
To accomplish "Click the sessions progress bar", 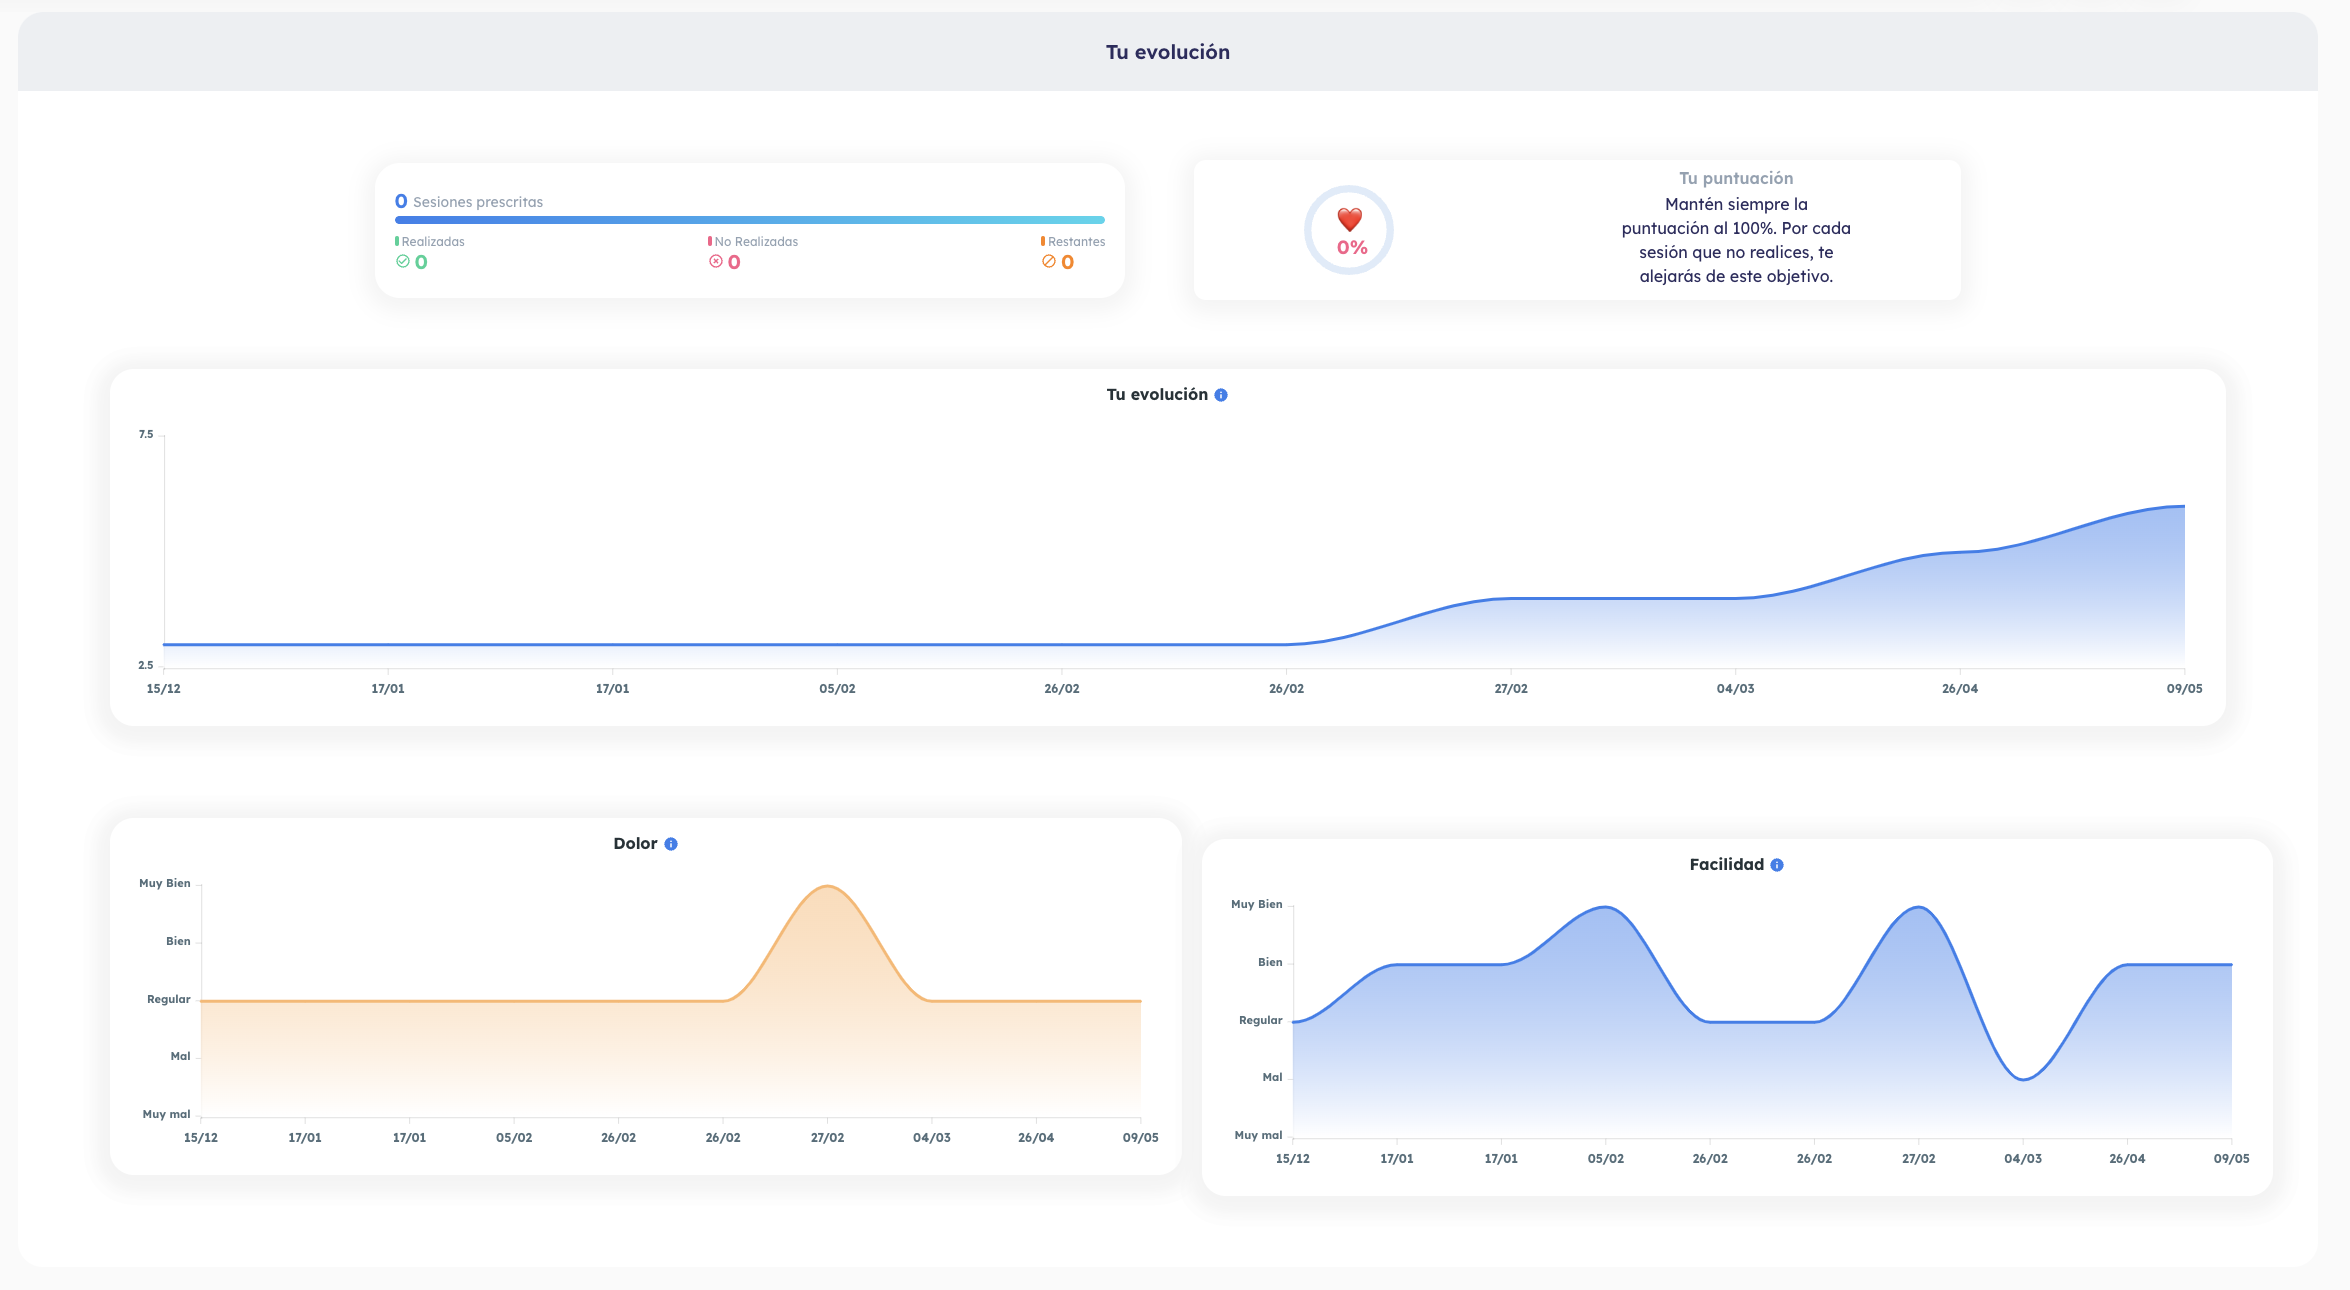I will click(750, 220).
